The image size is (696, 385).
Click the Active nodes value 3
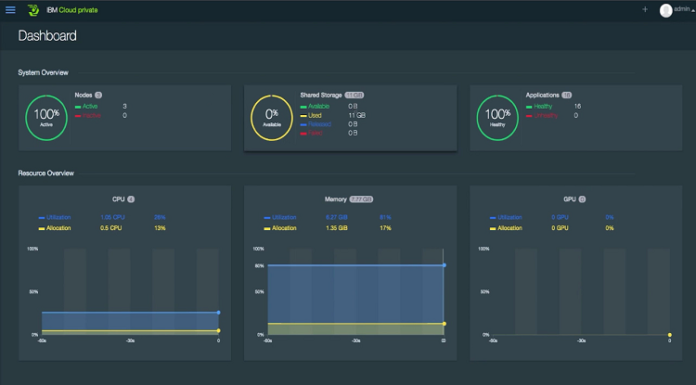pos(125,107)
